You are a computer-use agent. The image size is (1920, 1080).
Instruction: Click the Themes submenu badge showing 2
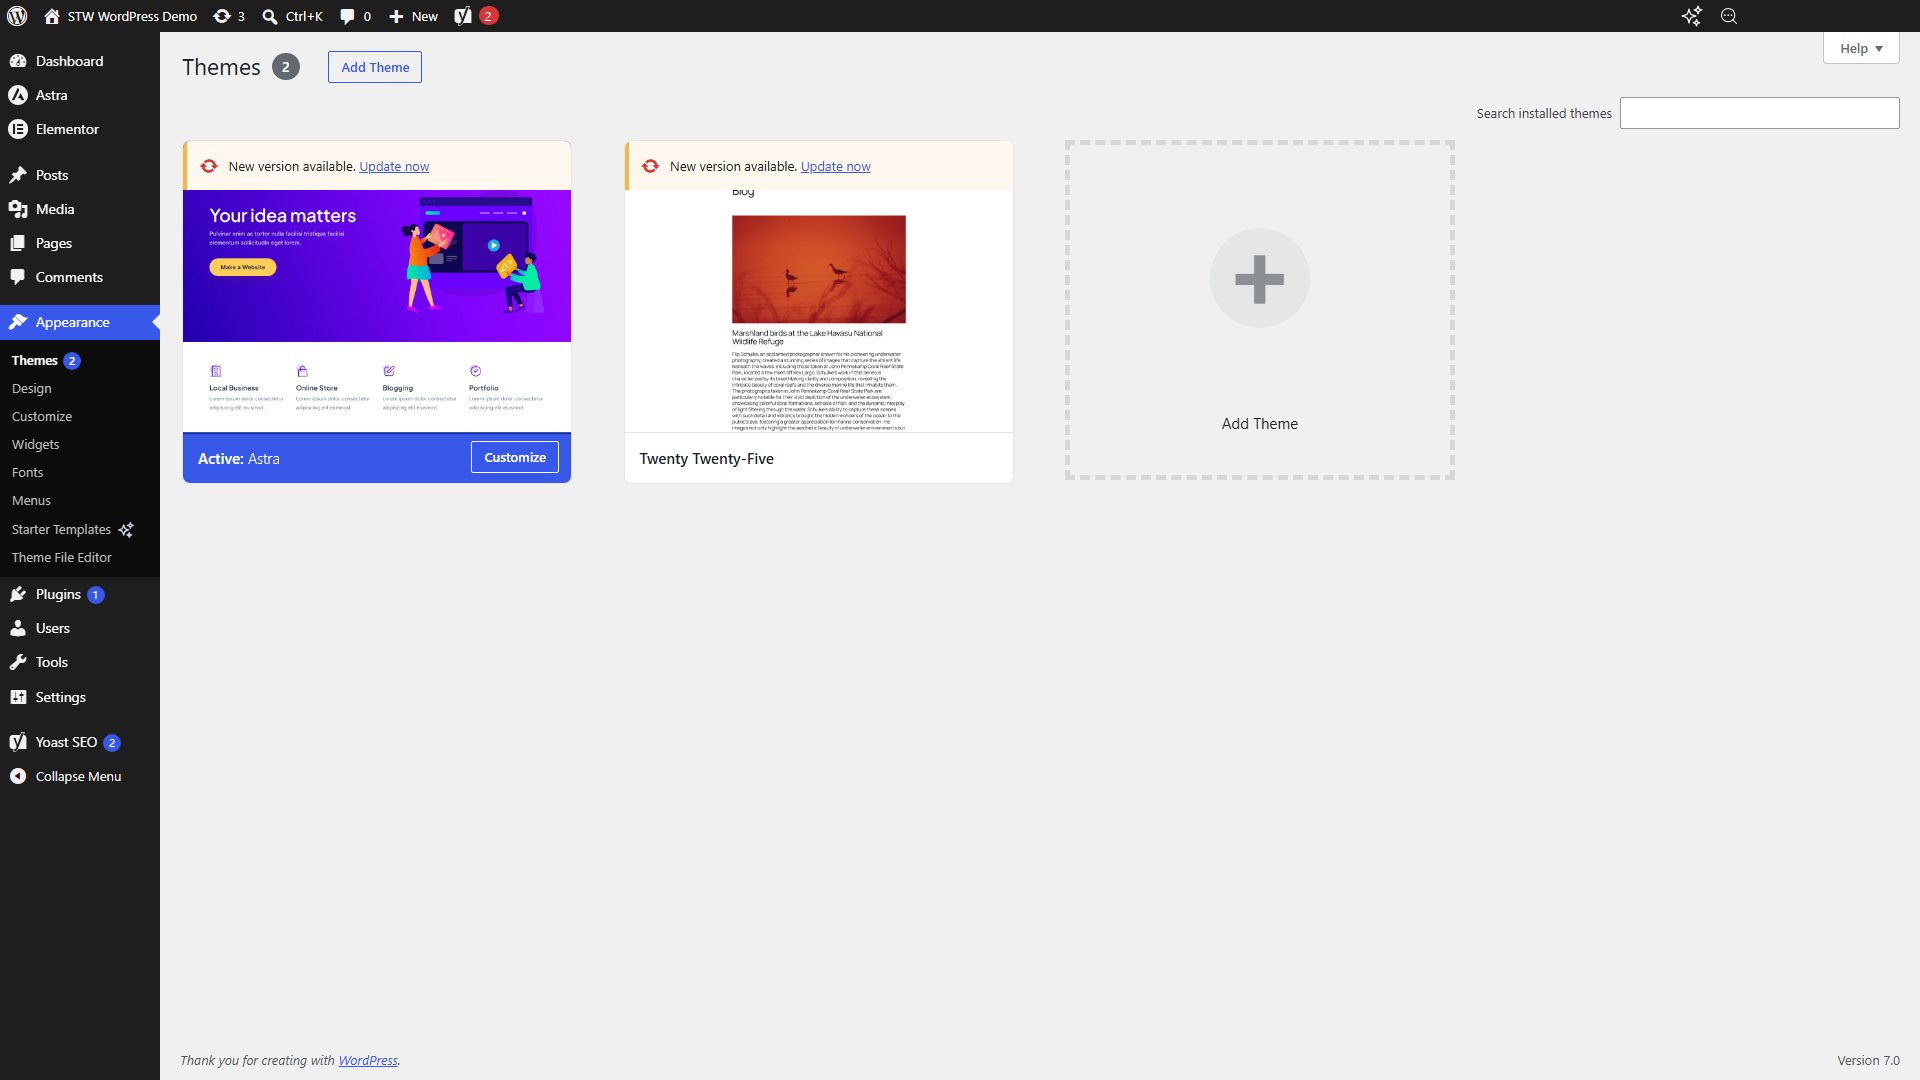[72, 361]
